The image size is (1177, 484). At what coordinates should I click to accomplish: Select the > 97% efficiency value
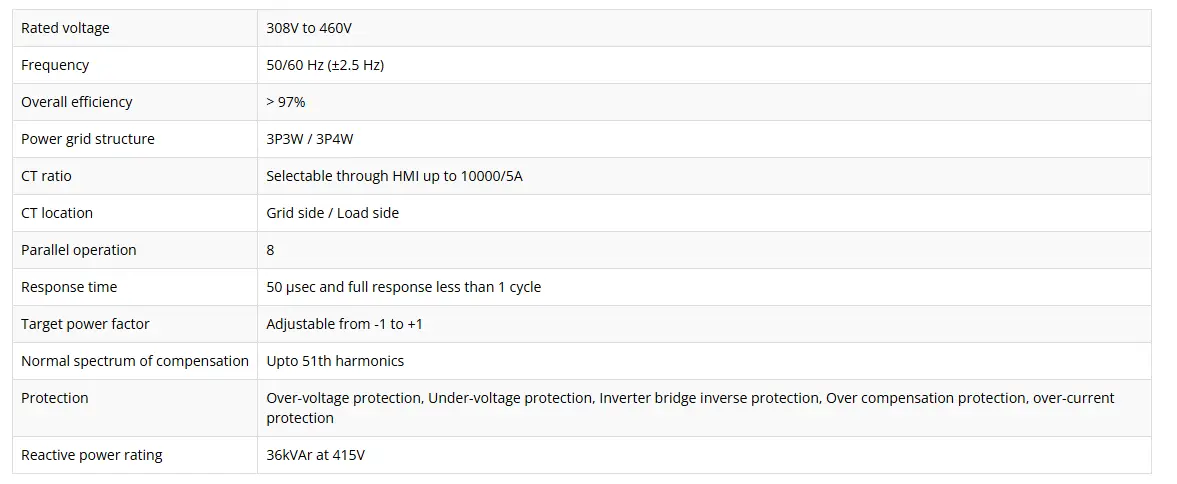click(286, 102)
